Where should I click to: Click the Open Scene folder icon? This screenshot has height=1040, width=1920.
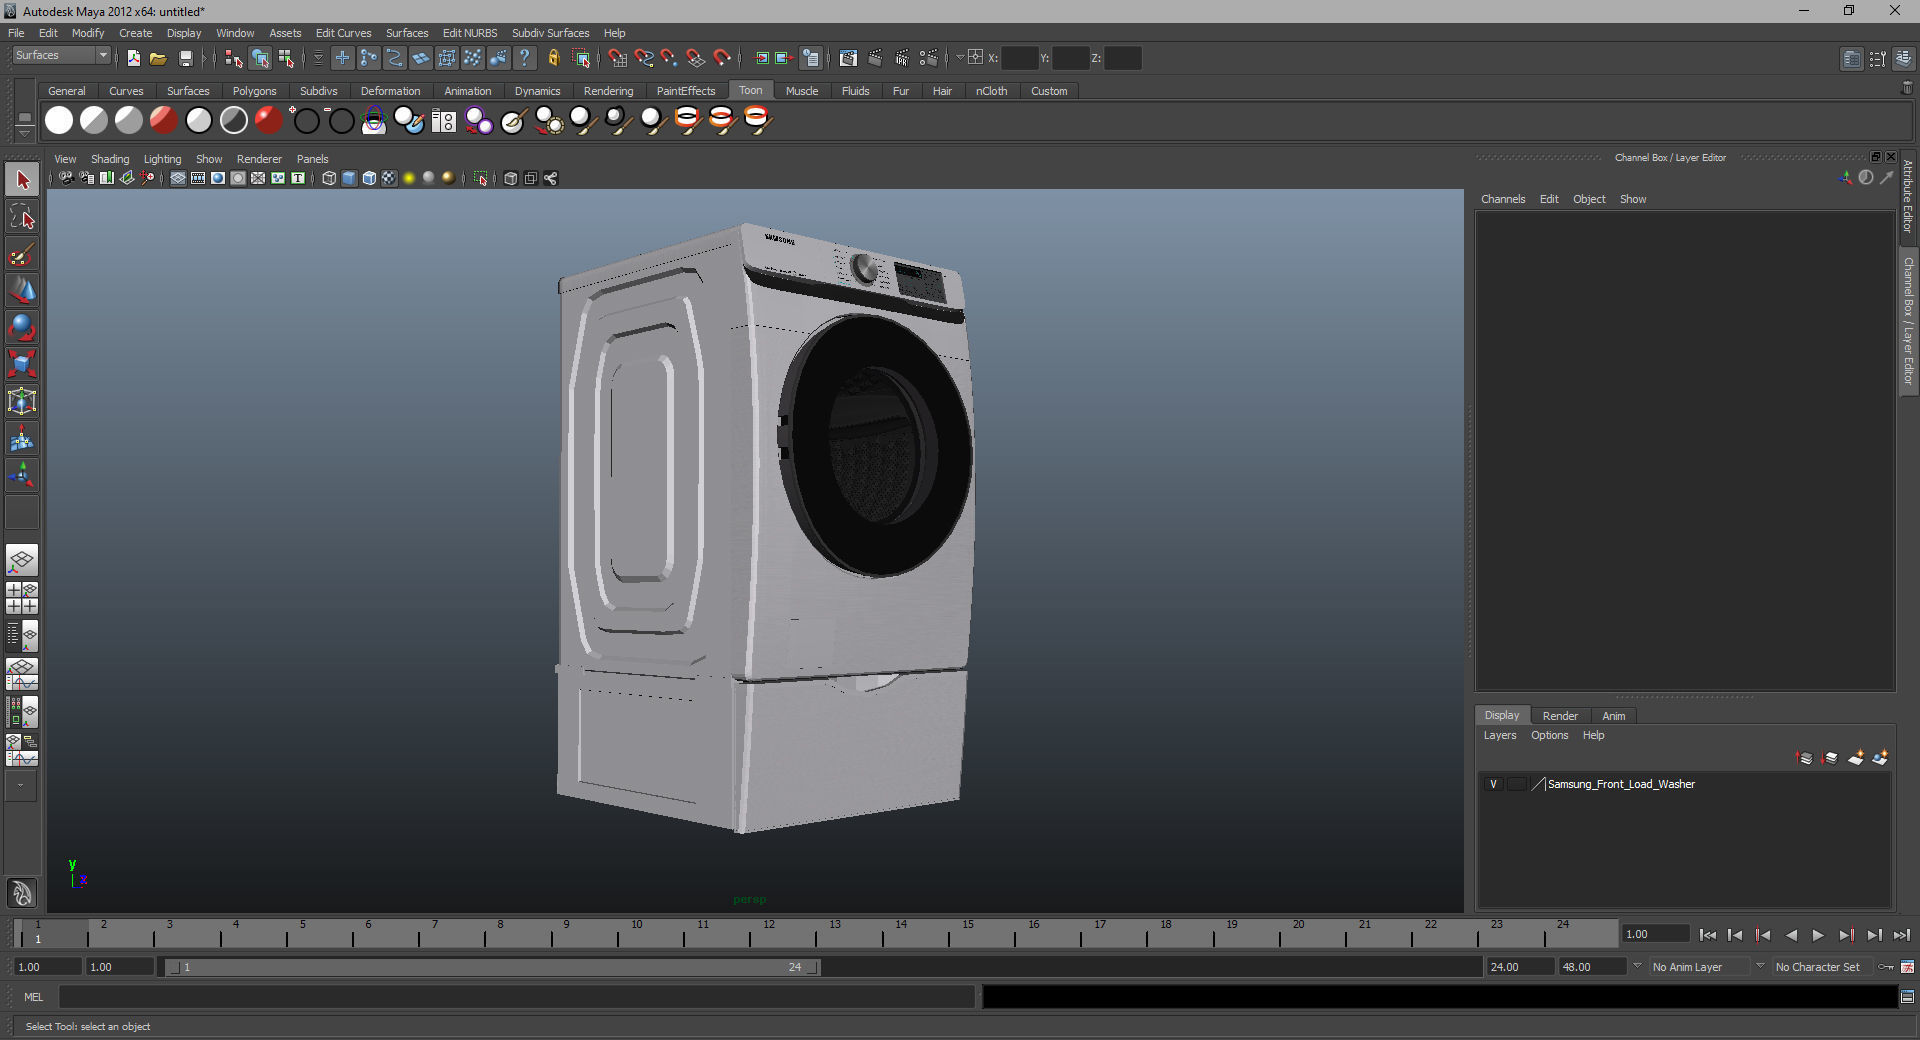(x=158, y=58)
